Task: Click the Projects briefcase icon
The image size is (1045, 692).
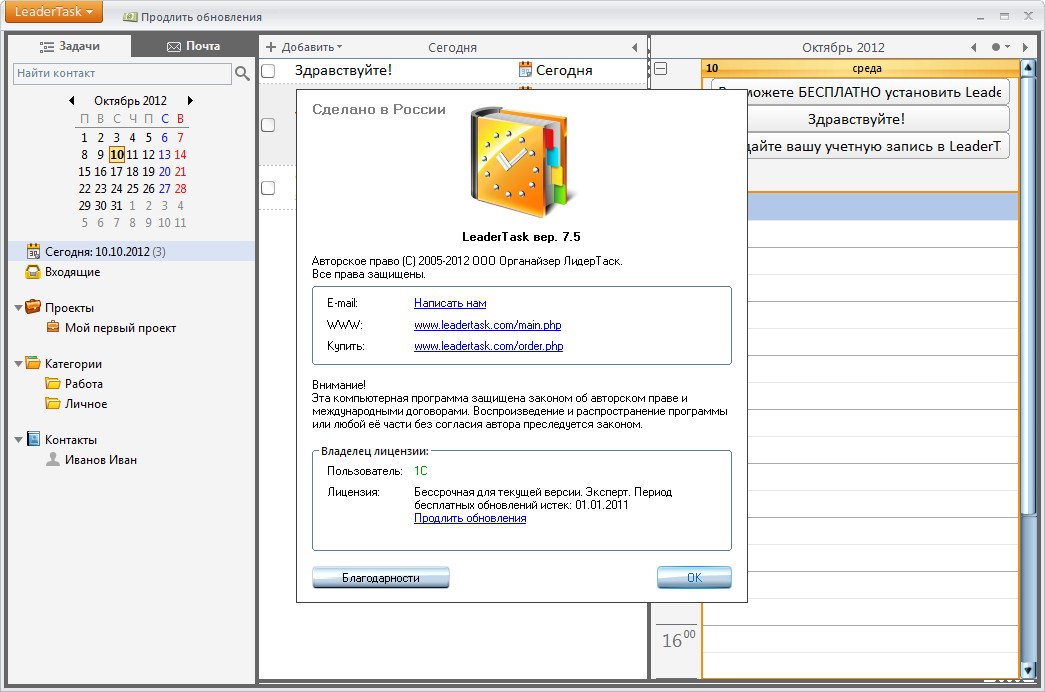Action: coord(33,308)
